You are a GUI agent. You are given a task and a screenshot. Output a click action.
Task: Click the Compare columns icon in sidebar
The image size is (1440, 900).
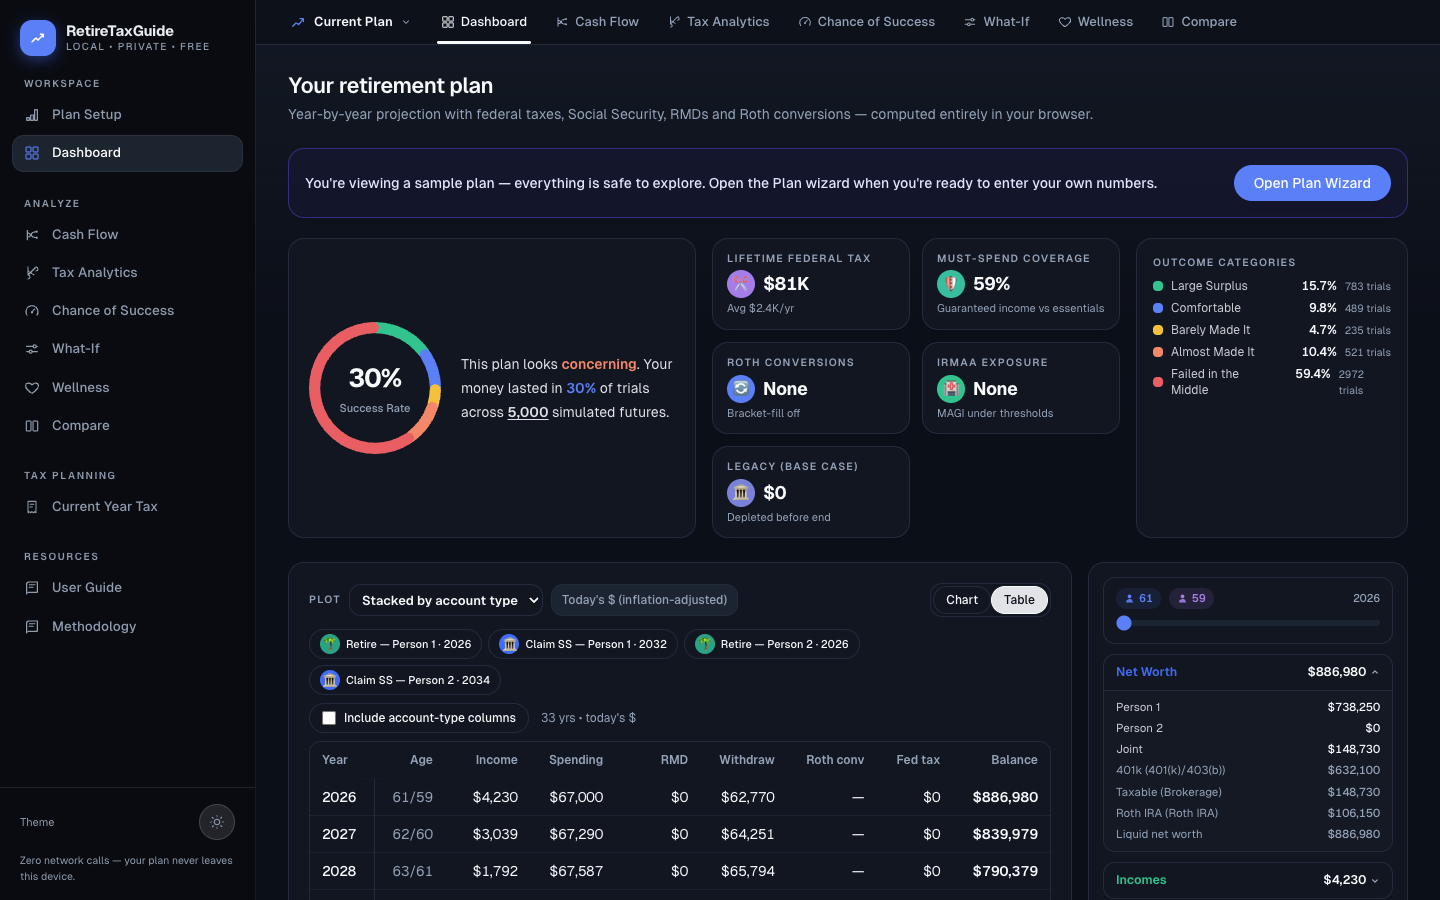[x=32, y=426]
